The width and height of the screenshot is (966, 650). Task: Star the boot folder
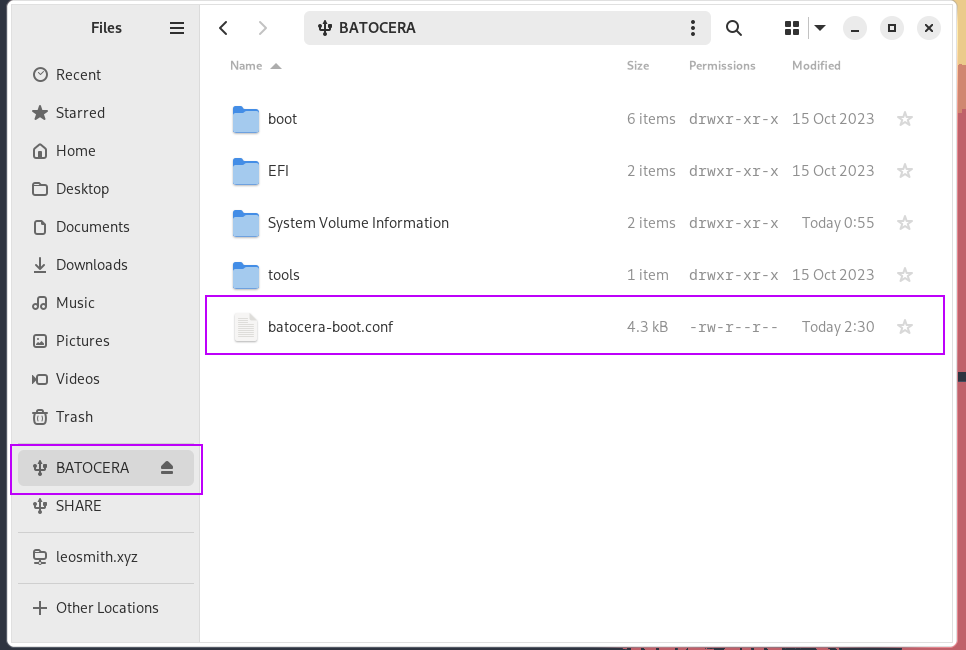coord(905,119)
